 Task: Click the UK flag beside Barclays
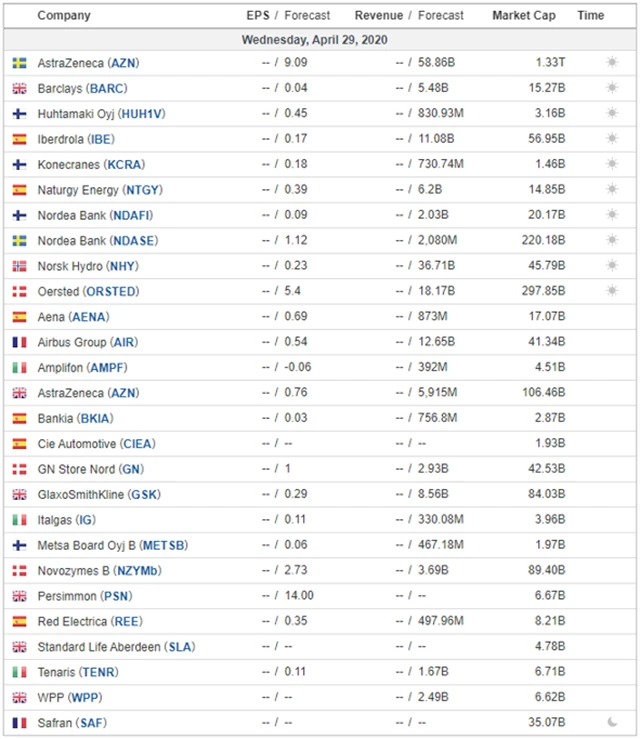click(x=19, y=88)
